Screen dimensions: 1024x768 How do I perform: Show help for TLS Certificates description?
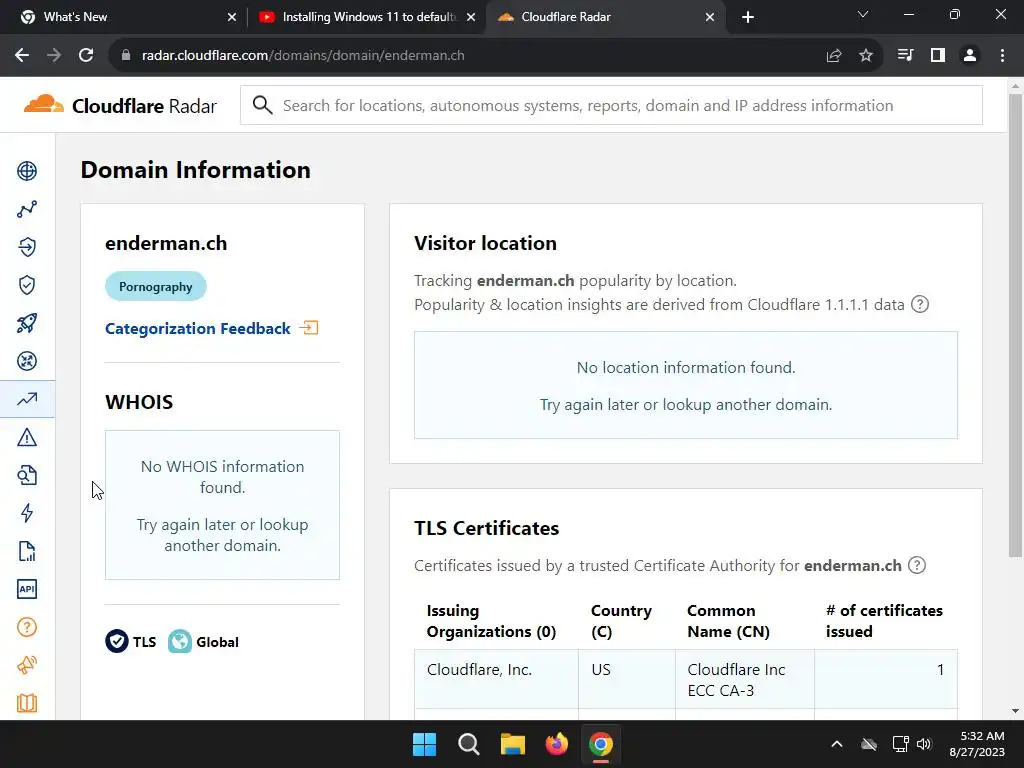(917, 566)
